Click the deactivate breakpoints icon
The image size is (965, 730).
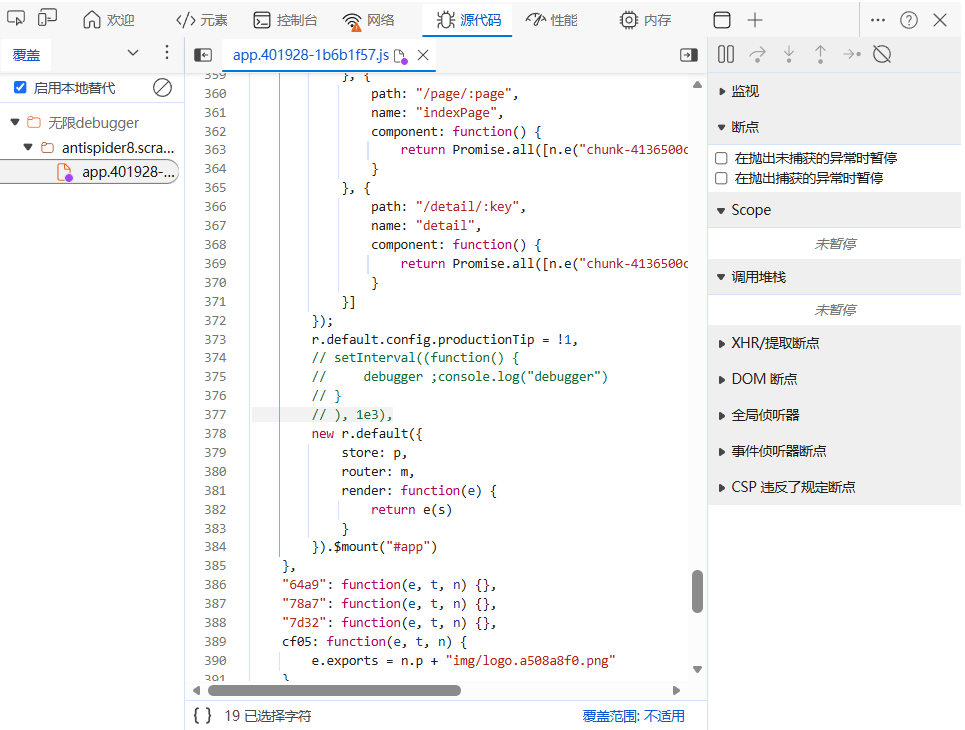pos(882,54)
